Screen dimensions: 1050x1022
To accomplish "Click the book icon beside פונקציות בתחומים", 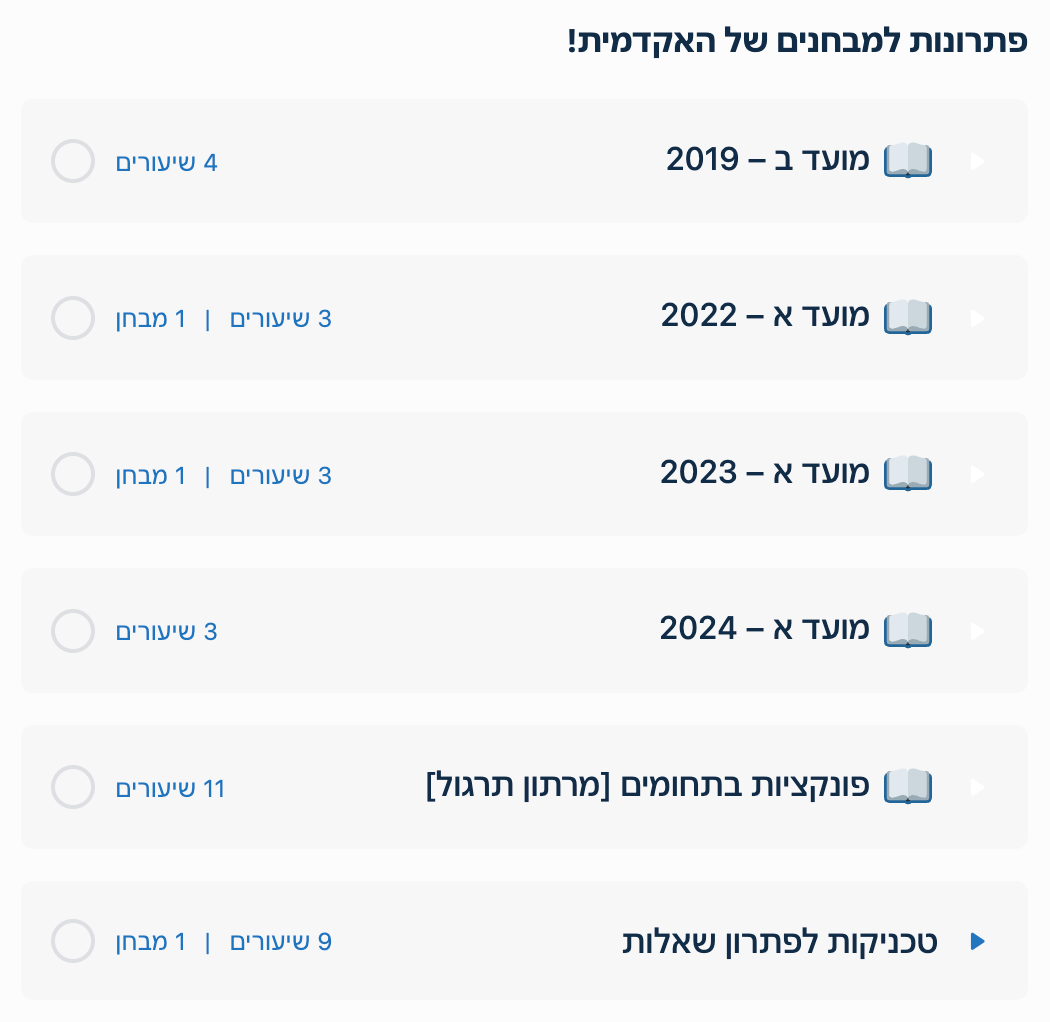I will click(x=908, y=787).
